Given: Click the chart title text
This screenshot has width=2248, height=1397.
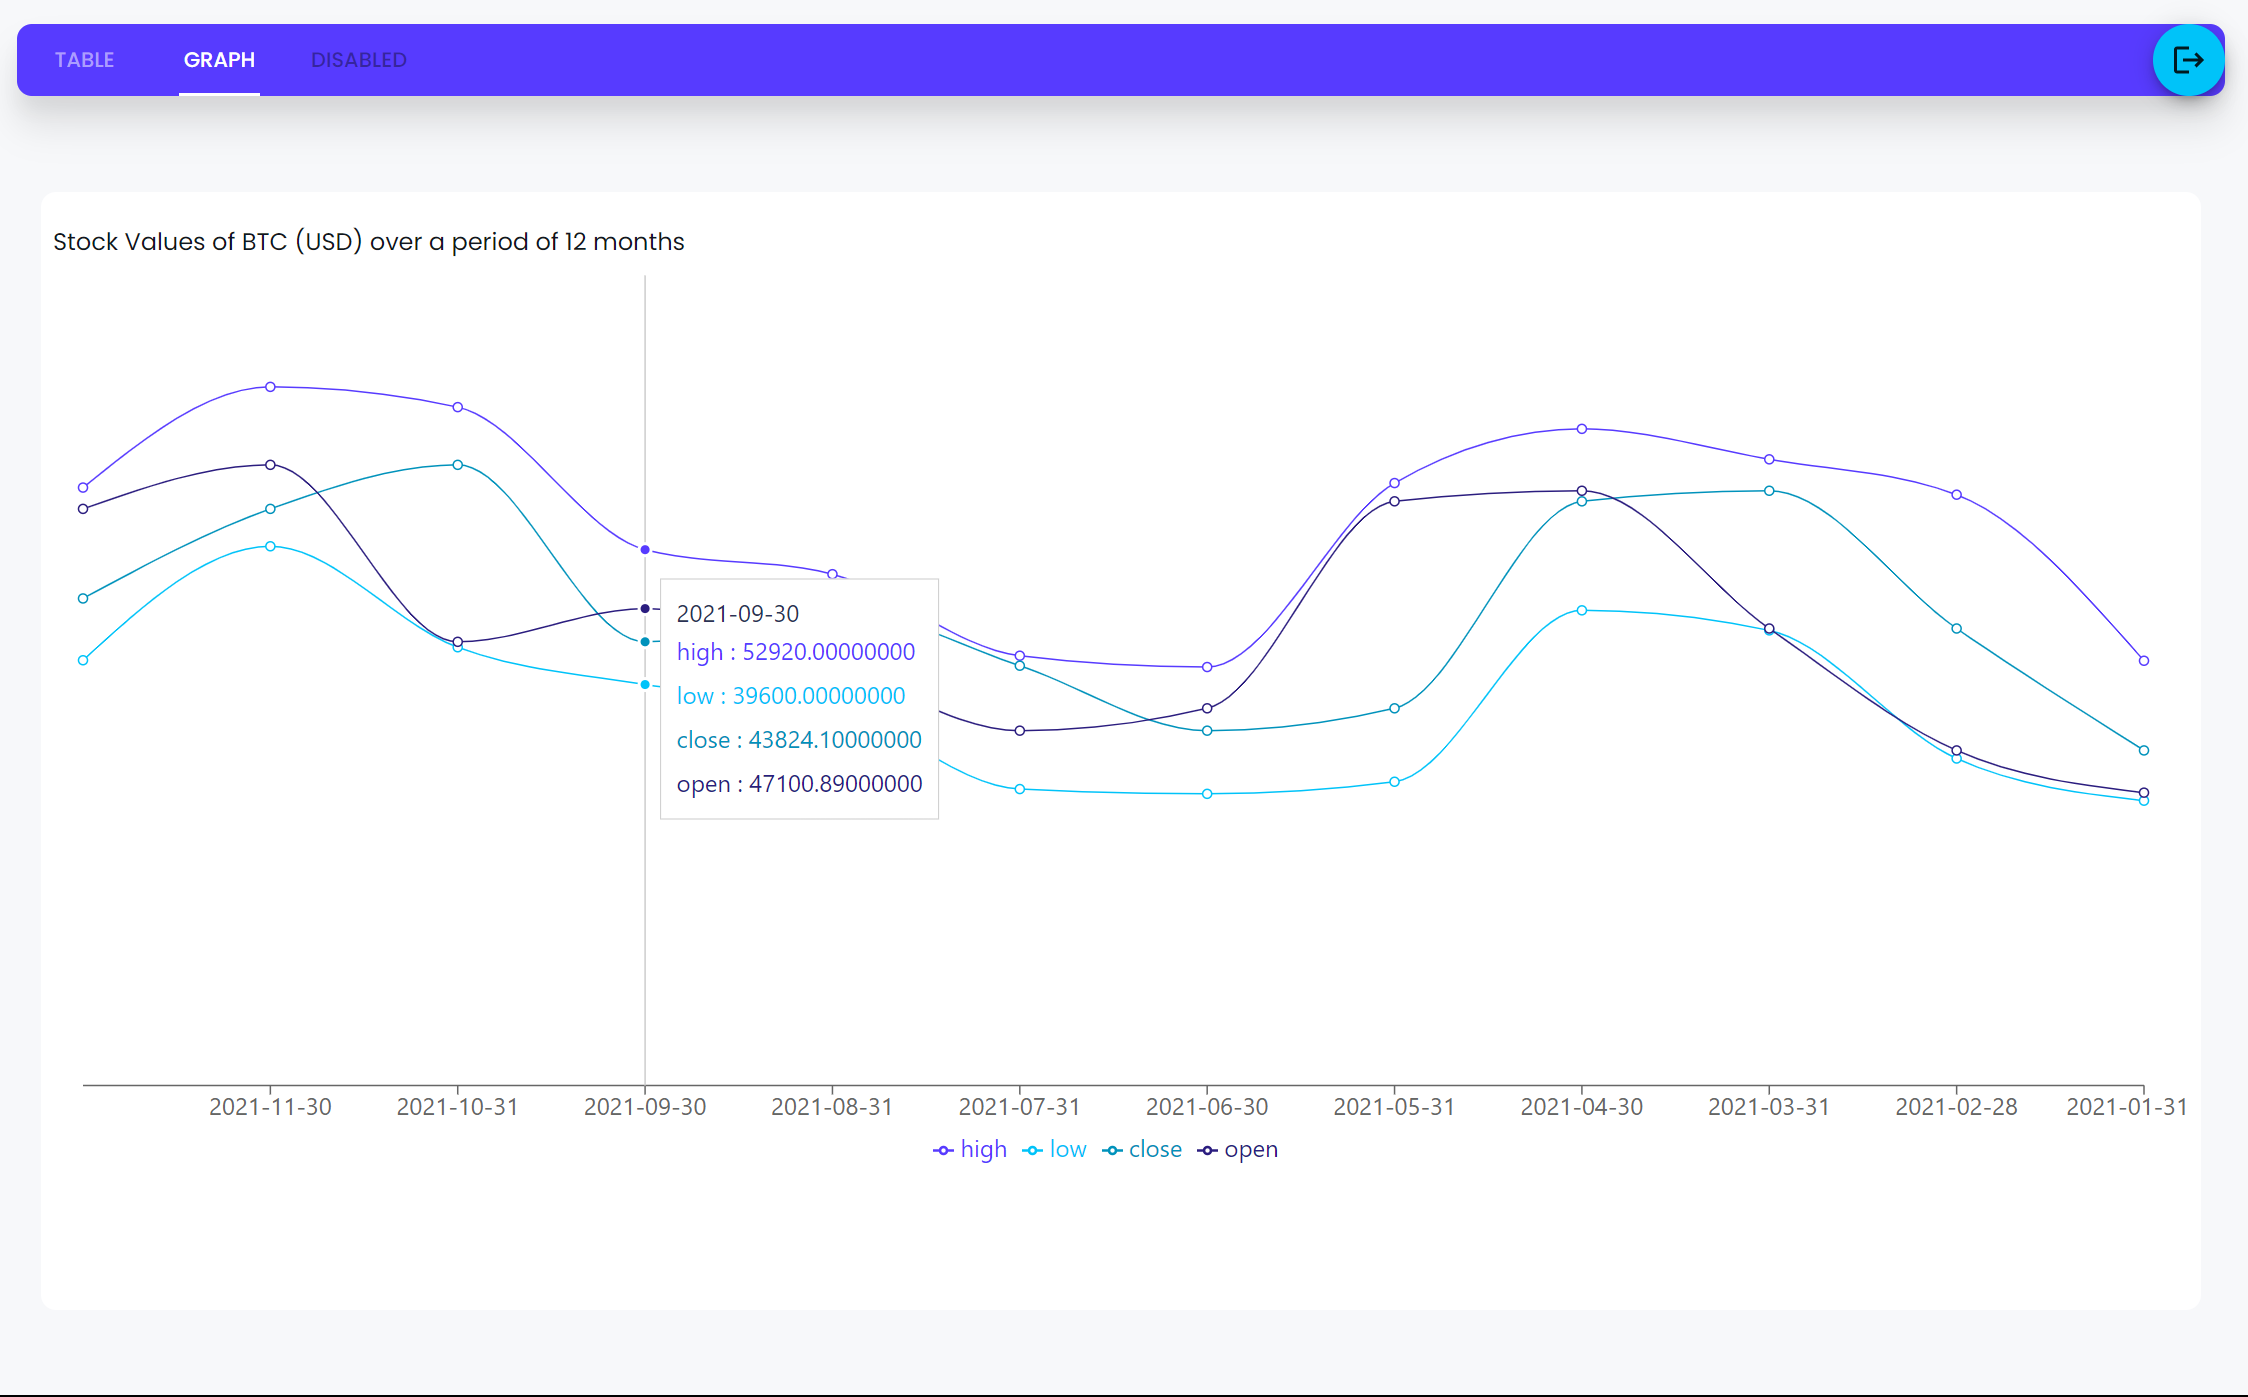Looking at the screenshot, I should click(x=368, y=241).
